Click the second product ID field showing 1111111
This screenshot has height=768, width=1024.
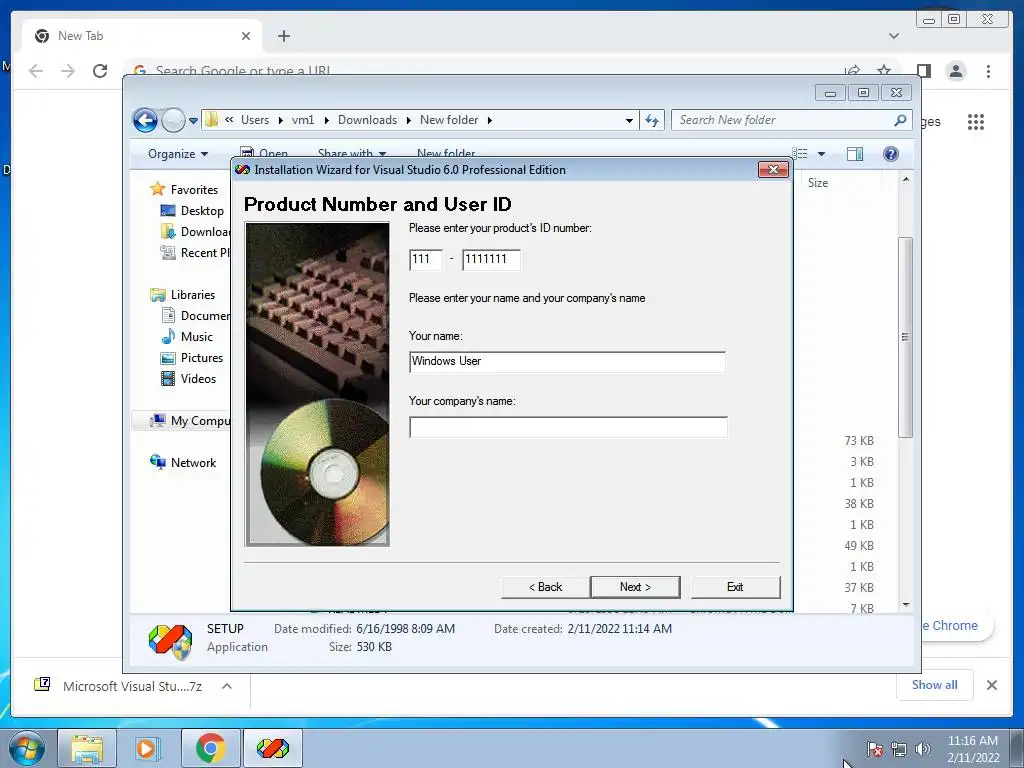pyautogui.click(x=491, y=259)
